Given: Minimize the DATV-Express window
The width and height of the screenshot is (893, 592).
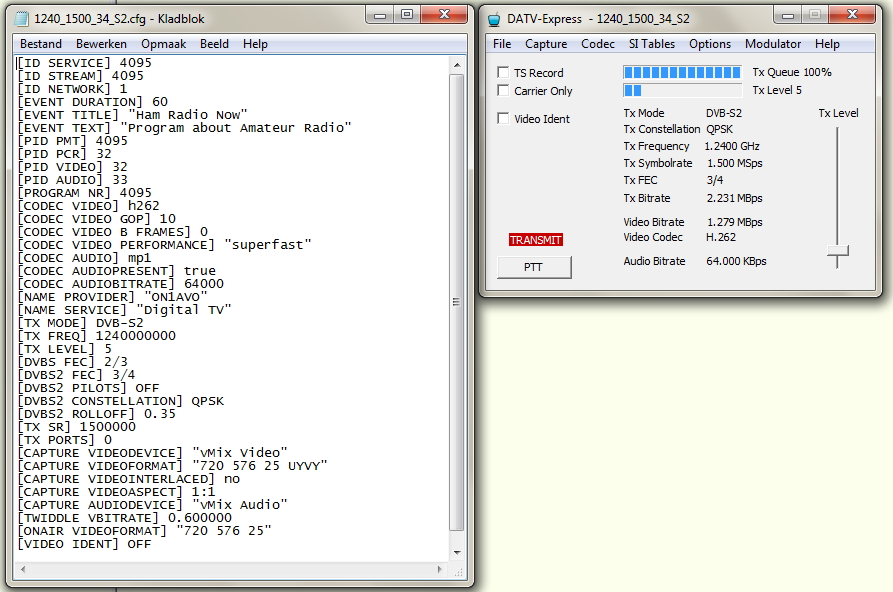Looking at the screenshot, I should (x=788, y=15).
